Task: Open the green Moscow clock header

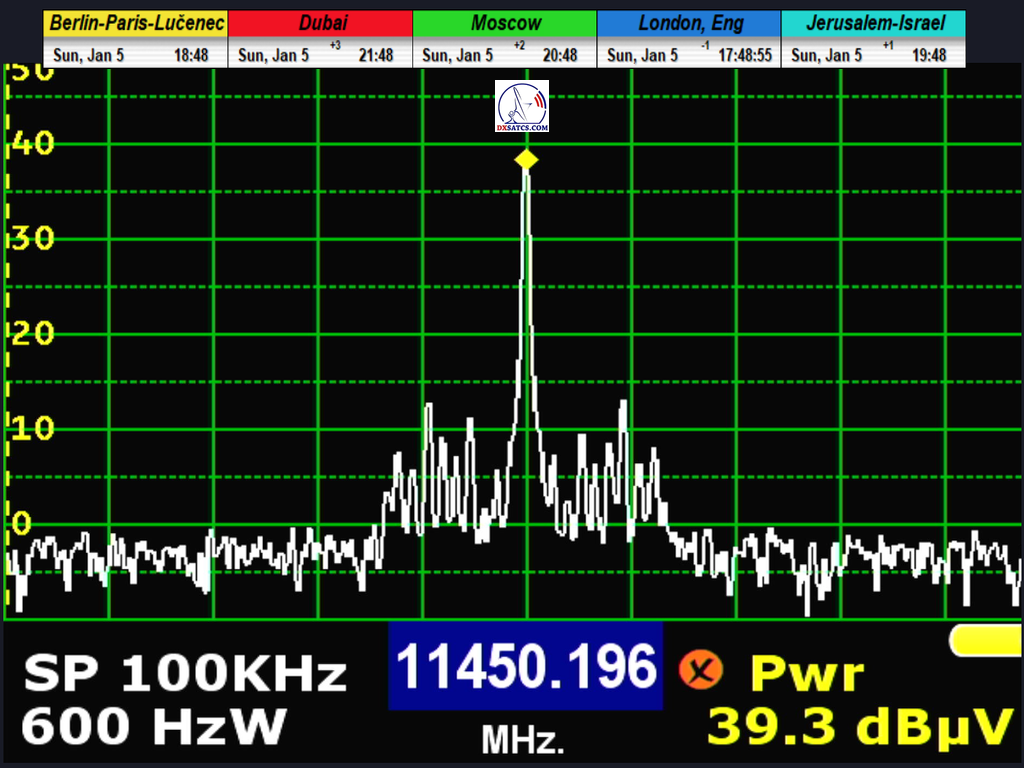Action: (504, 23)
